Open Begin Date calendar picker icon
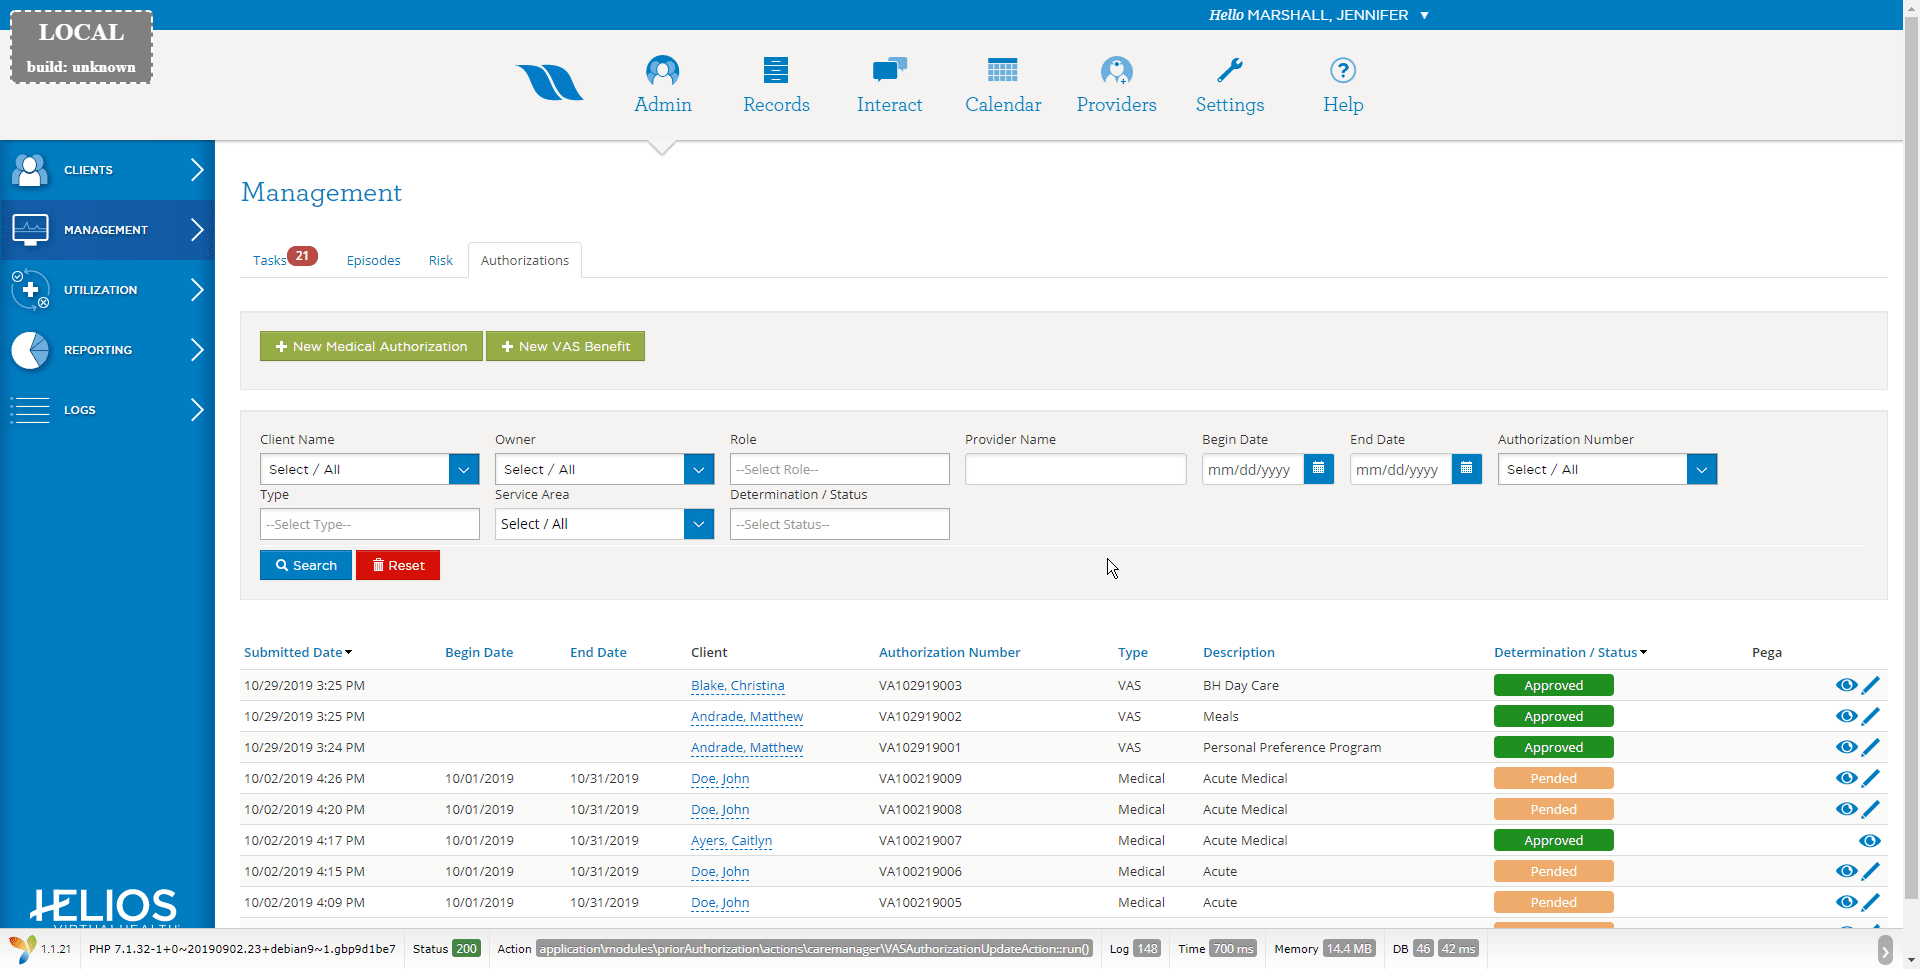1920x969 pixels. 1318,469
